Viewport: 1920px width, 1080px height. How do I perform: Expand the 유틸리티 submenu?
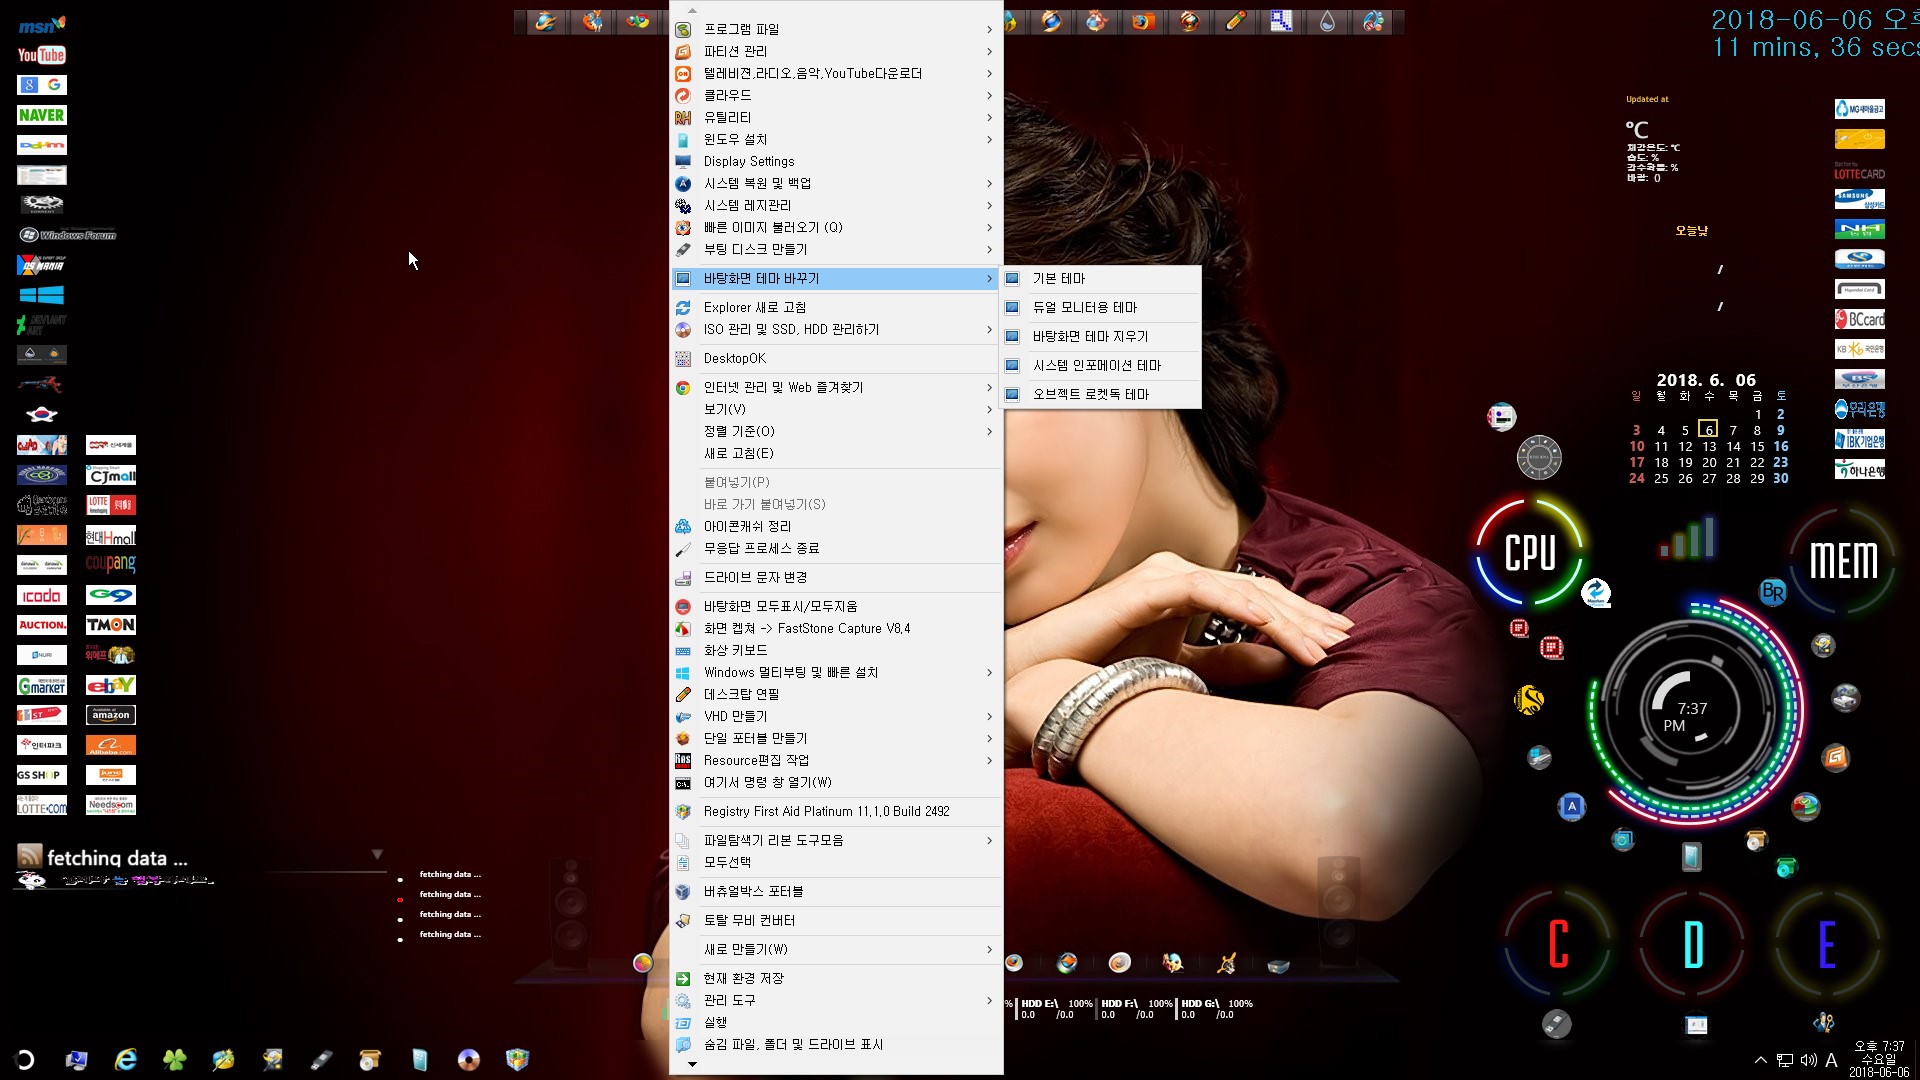click(x=836, y=117)
